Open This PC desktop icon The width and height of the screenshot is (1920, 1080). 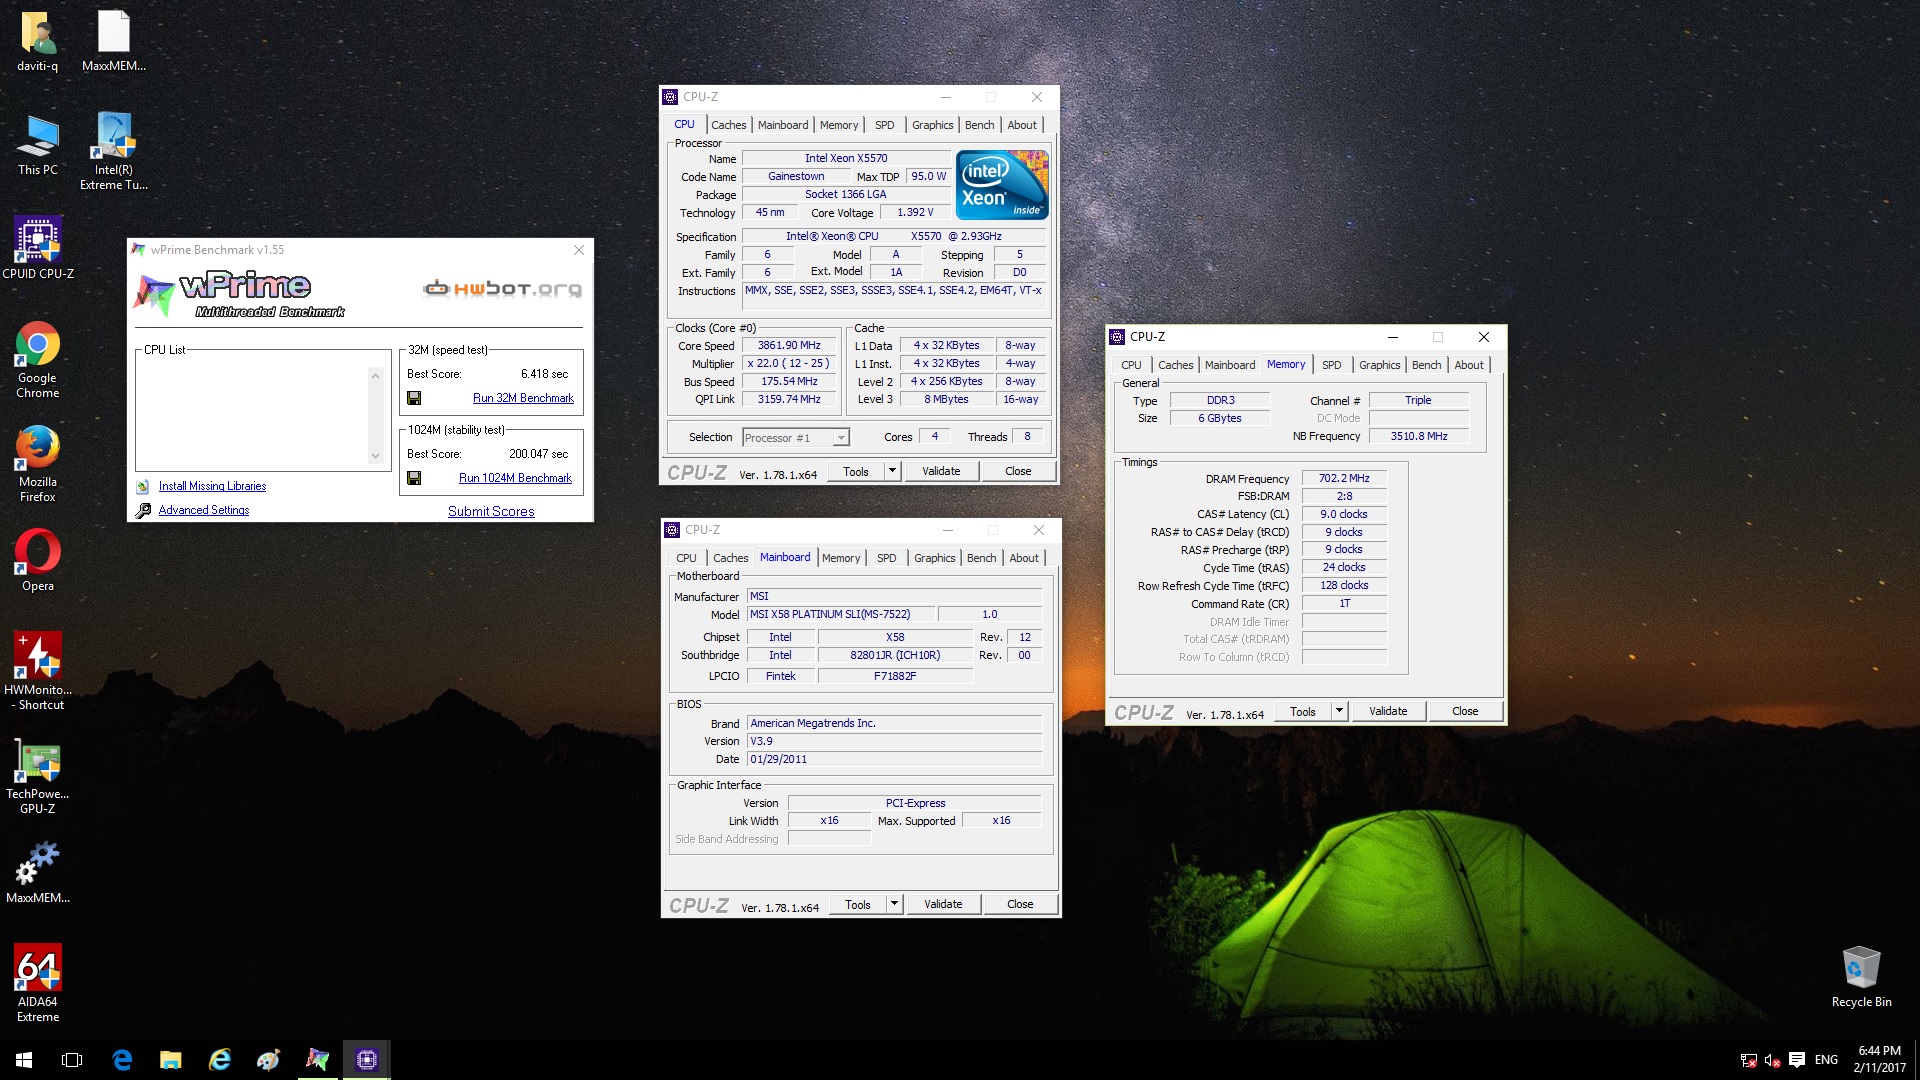[38, 146]
